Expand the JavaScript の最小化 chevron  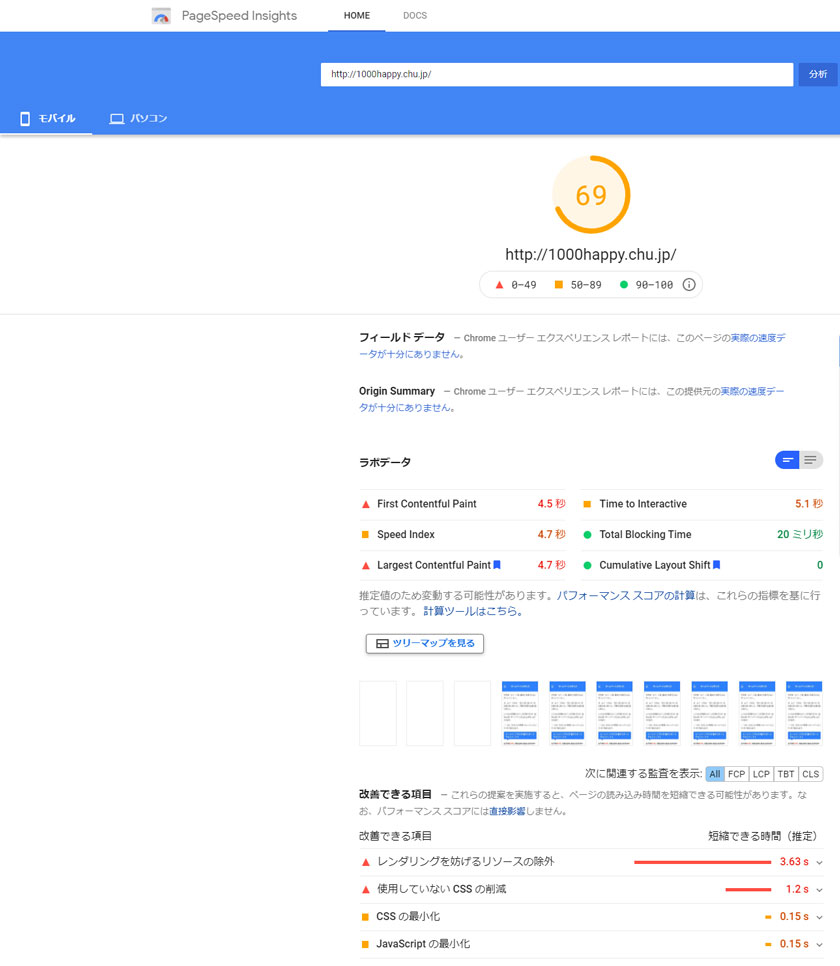(819, 944)
